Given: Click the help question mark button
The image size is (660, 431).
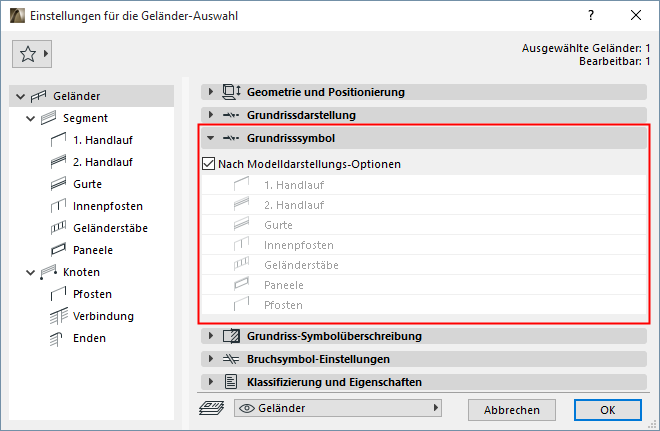Looking at the screenshot, I should click(592, 16).
